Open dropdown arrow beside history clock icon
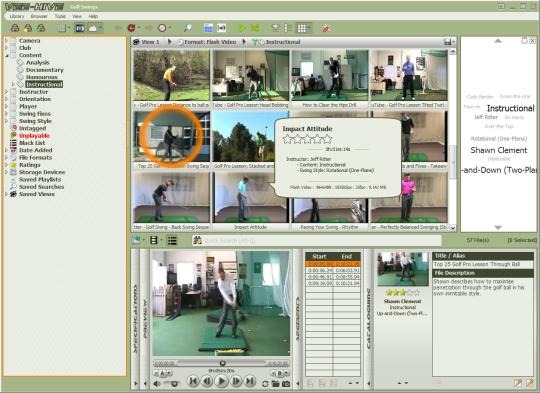Image resolution: width=540 pixels, height=393 pixels. (170, 28)
